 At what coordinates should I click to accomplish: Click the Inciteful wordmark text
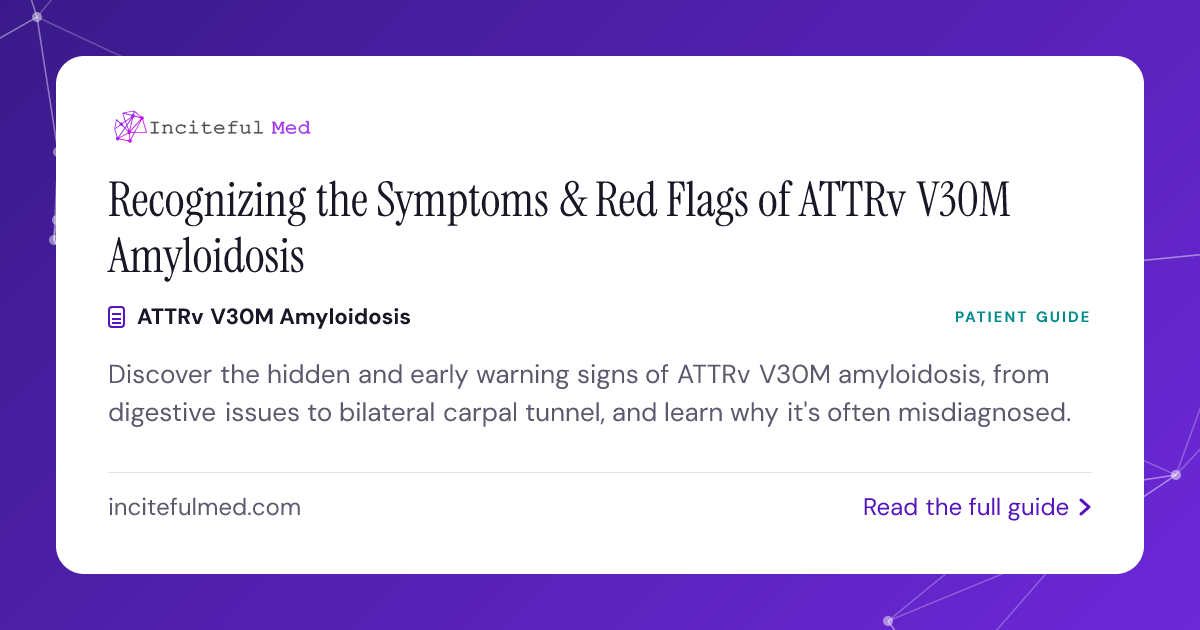coord(207,127)
